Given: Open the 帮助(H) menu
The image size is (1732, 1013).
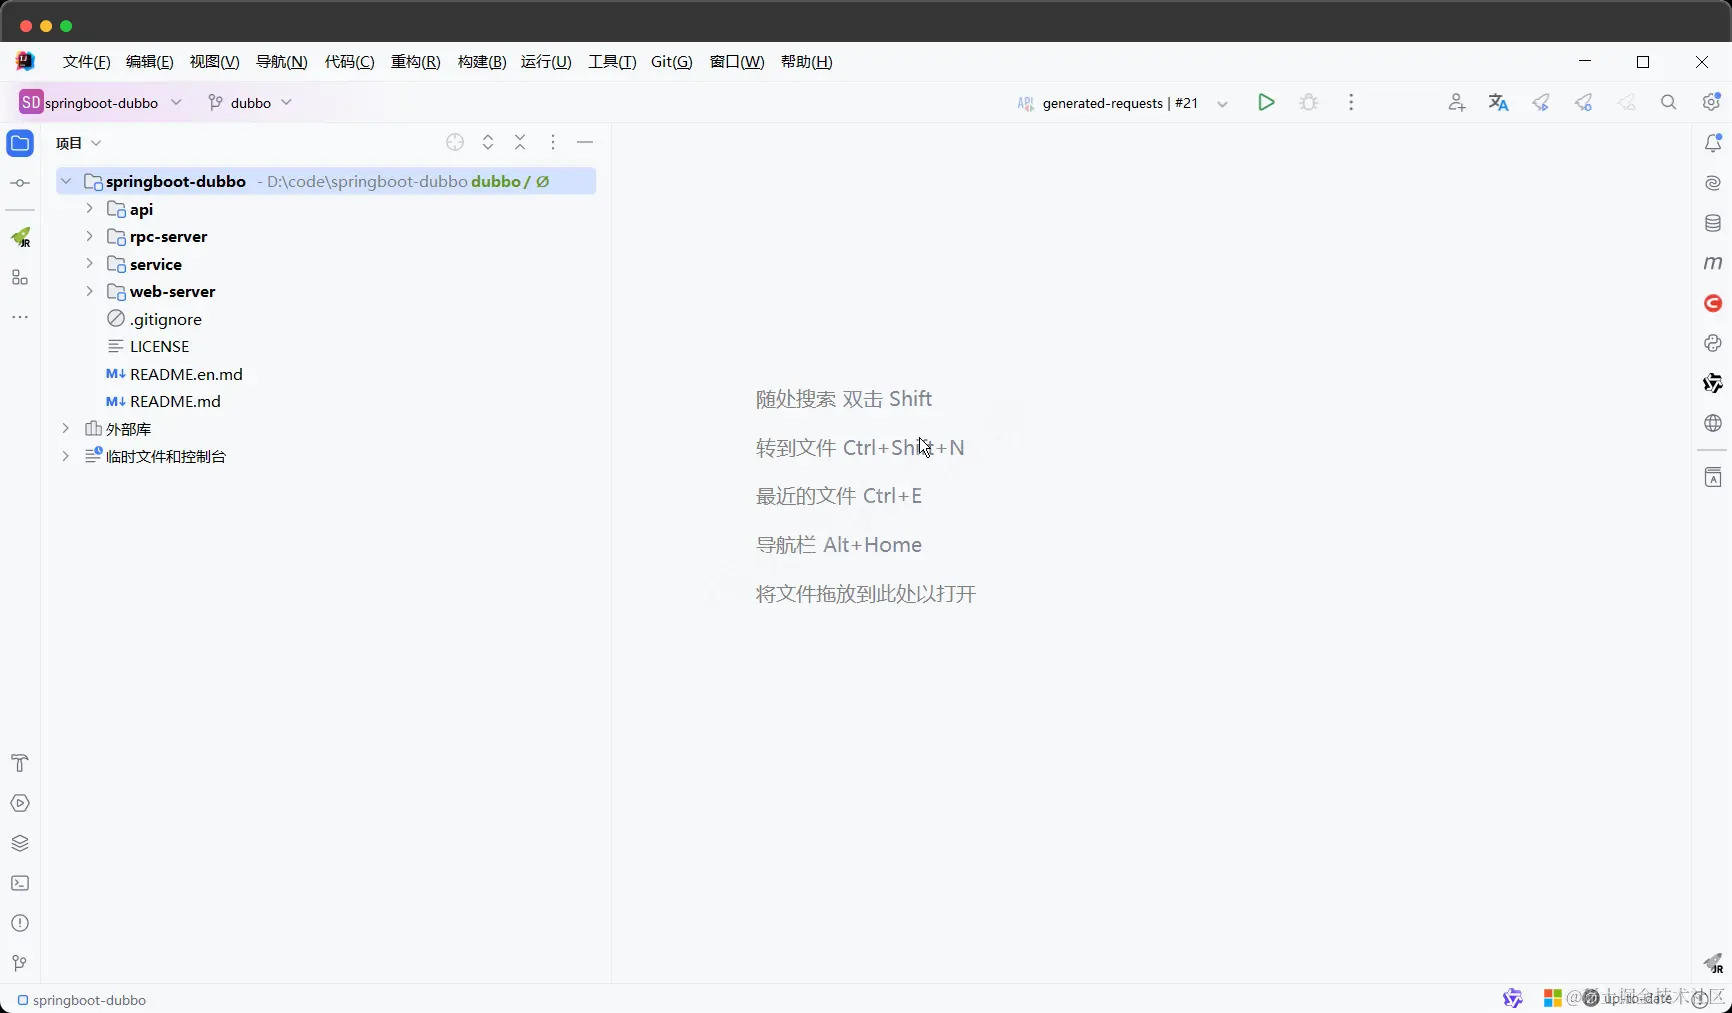Looking at the screenshot, I should [x=806, y=62].
